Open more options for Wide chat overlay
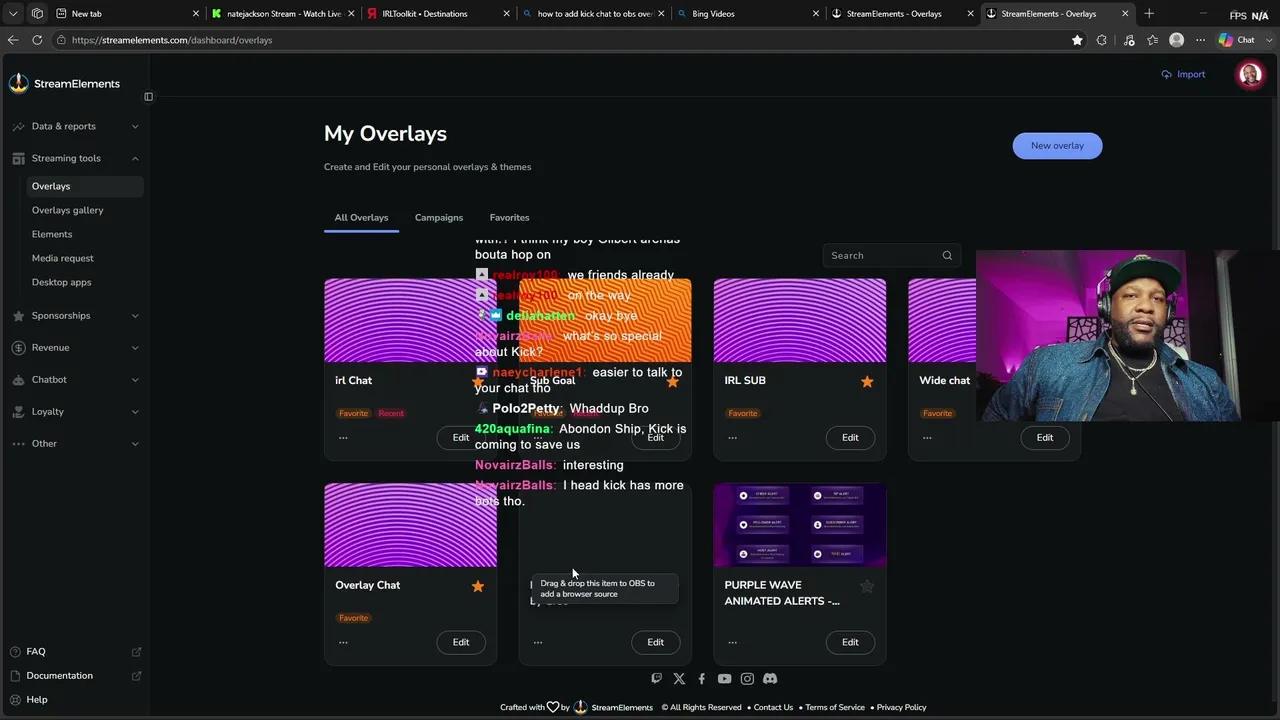Screen dimensions: 1280x720 click(x=927, y=438)
